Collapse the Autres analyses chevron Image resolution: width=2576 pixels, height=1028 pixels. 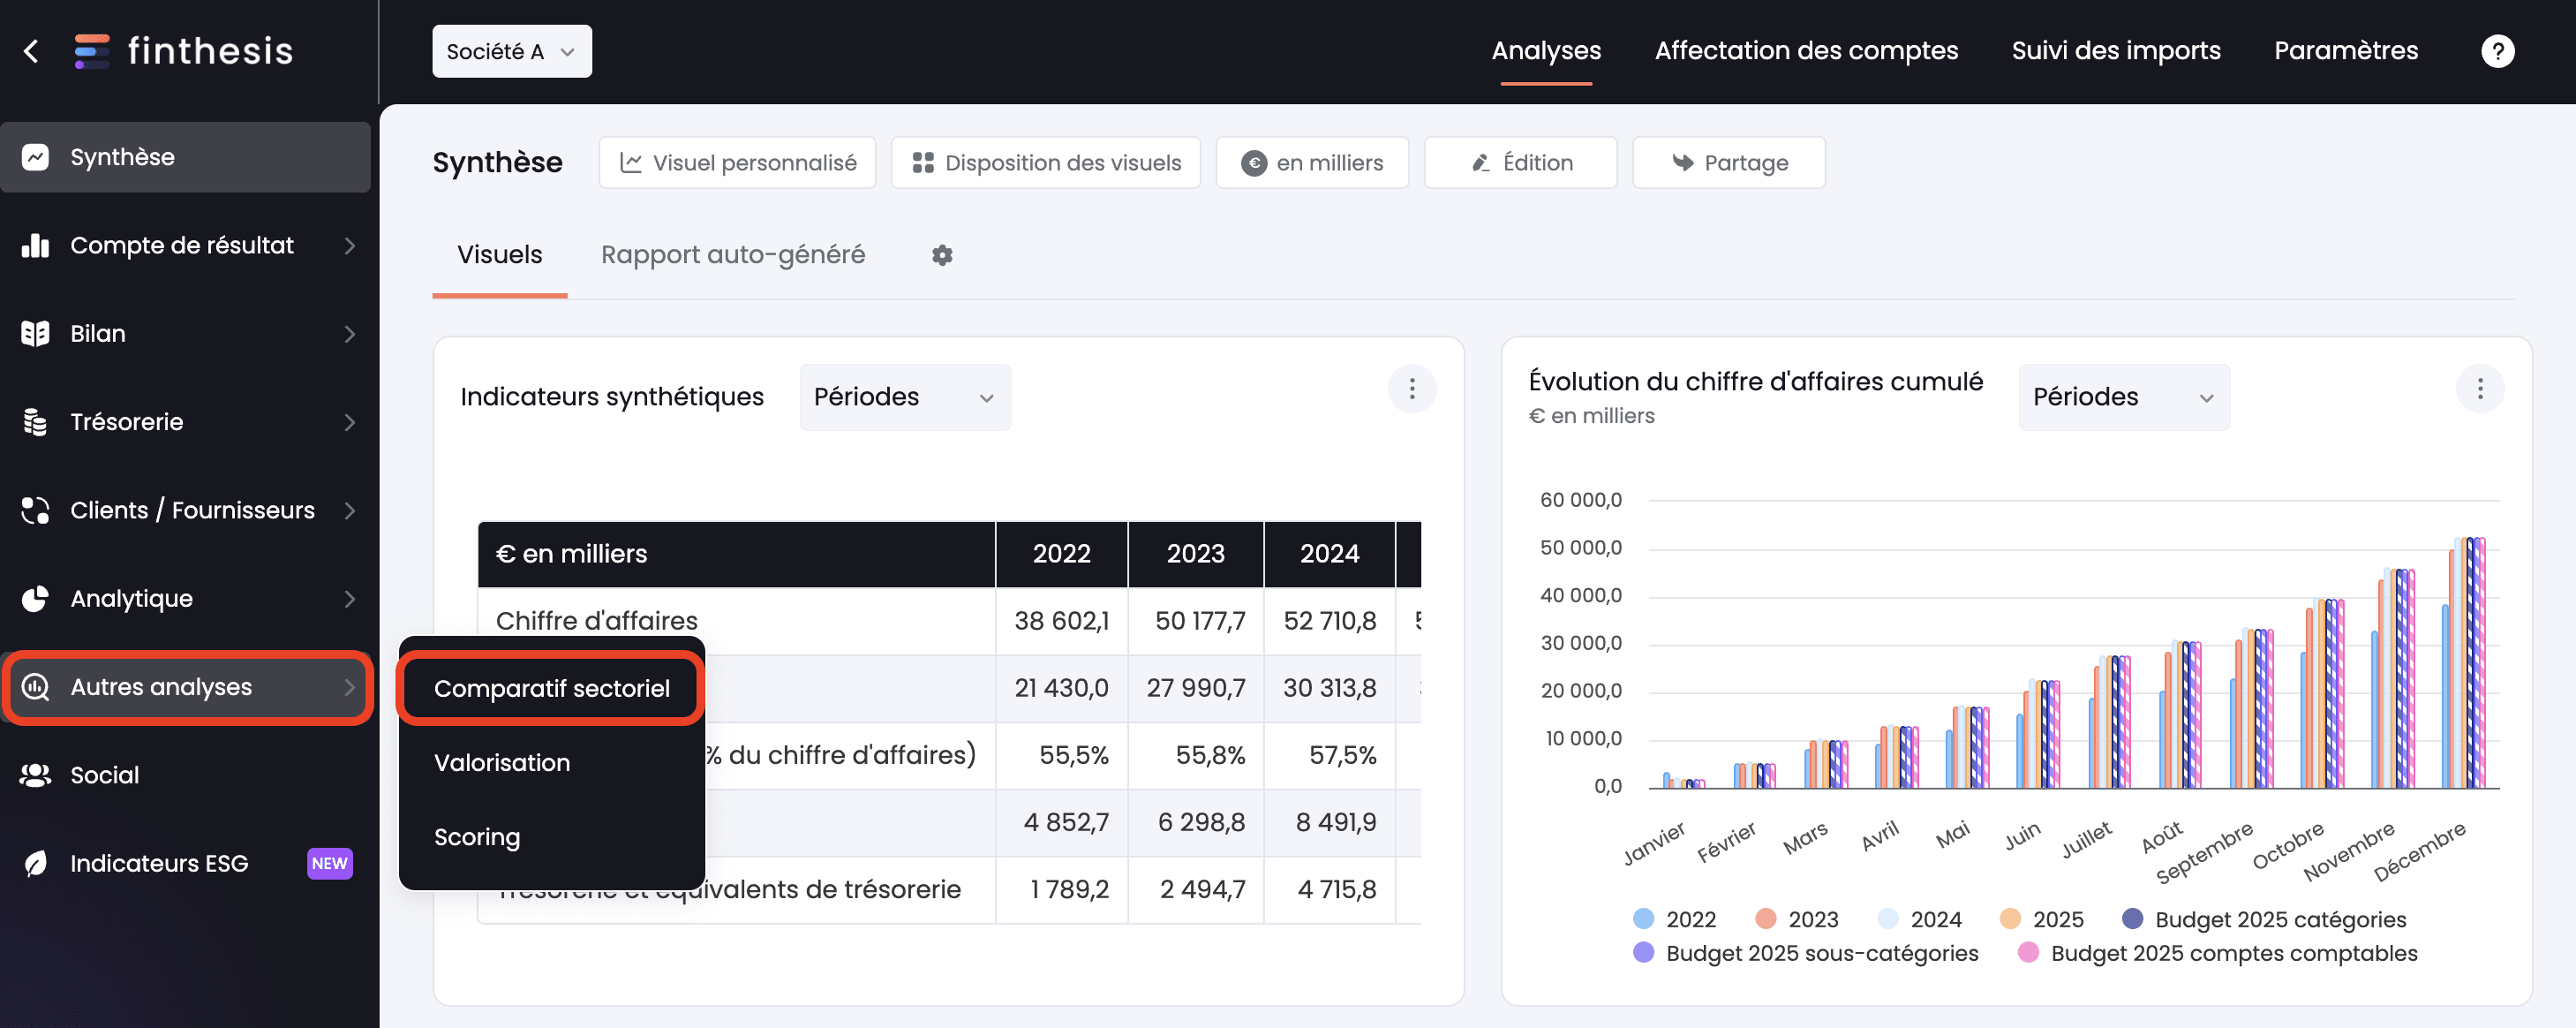tap(349, 687)
